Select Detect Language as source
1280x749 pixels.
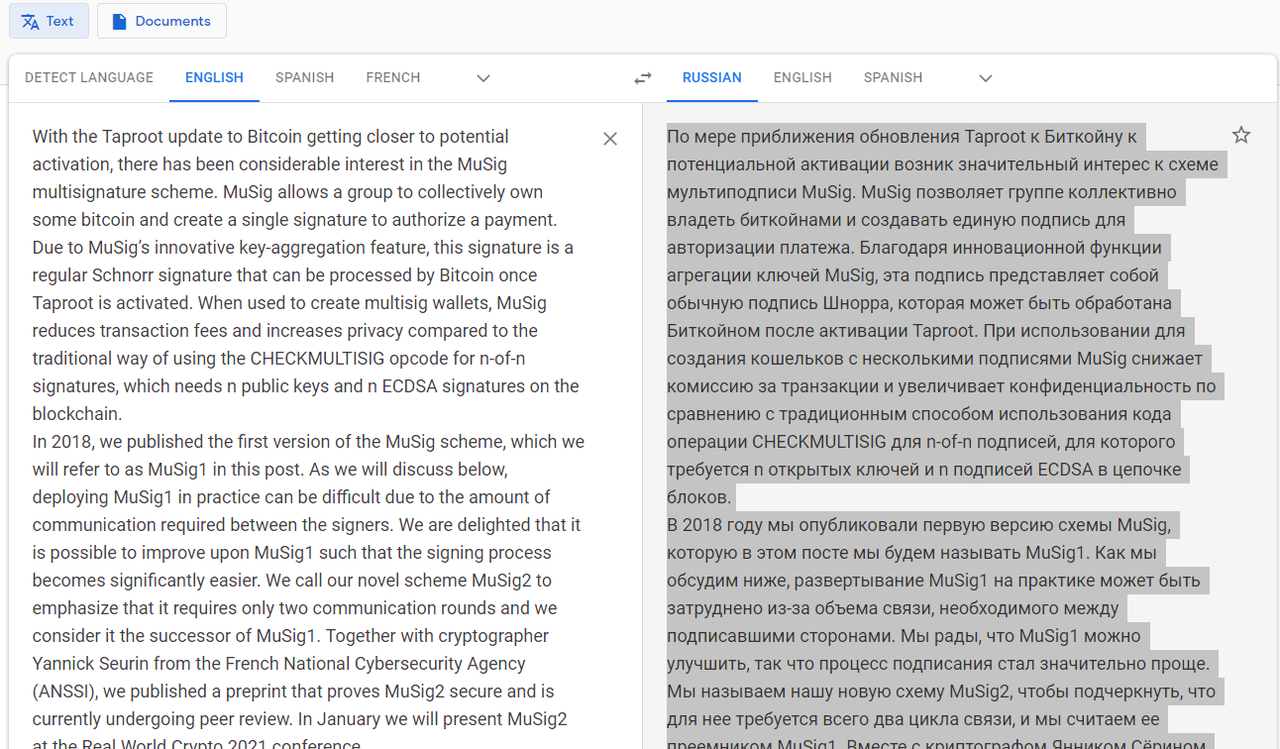coord(89,77)
